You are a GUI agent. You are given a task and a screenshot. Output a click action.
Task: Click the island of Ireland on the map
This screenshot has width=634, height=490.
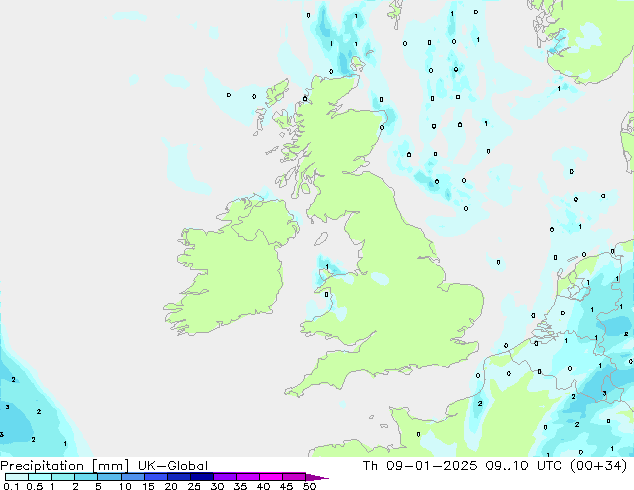click(x=230, y=267)
